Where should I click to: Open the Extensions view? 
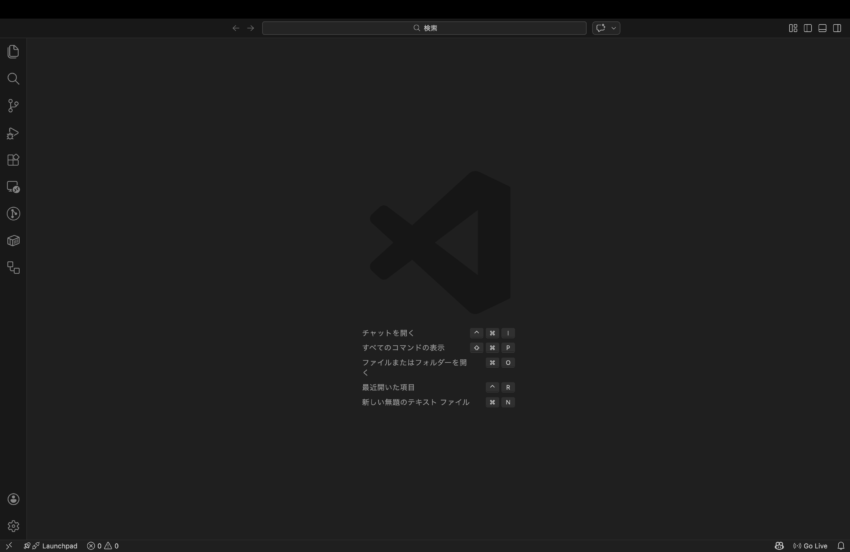tap(13, 160)
